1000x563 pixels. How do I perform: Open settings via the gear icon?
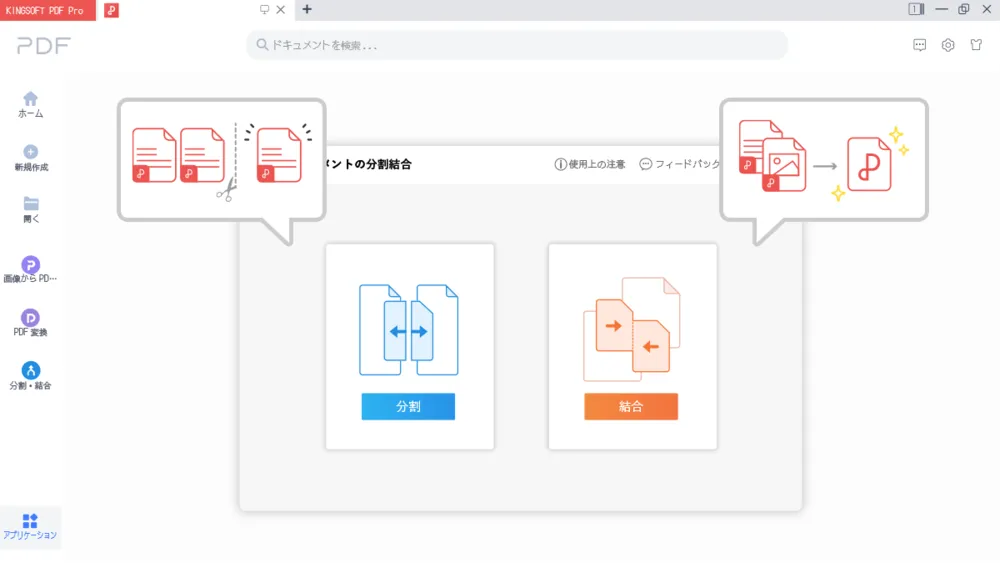[948, 45]
